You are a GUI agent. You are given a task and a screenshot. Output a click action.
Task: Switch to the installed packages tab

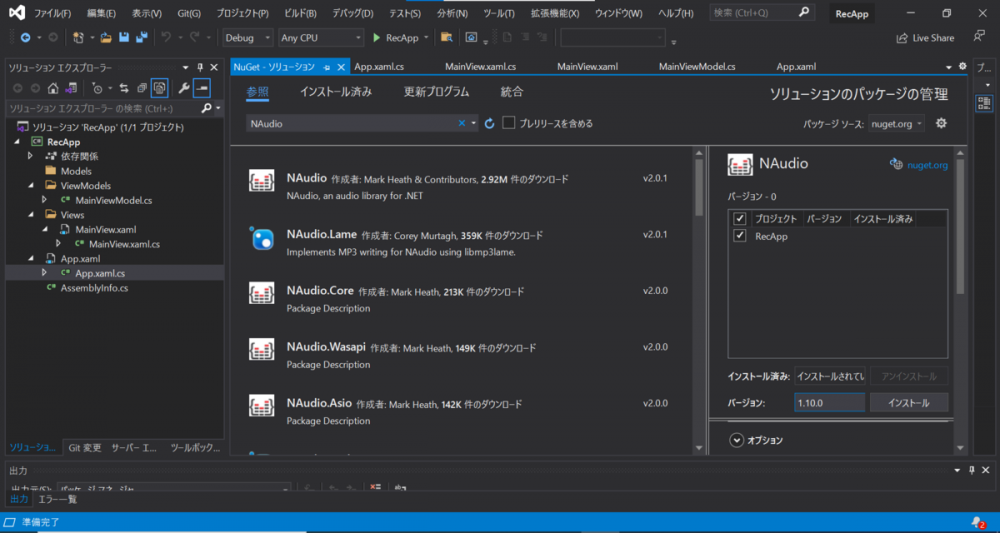(x=336, y=92)
